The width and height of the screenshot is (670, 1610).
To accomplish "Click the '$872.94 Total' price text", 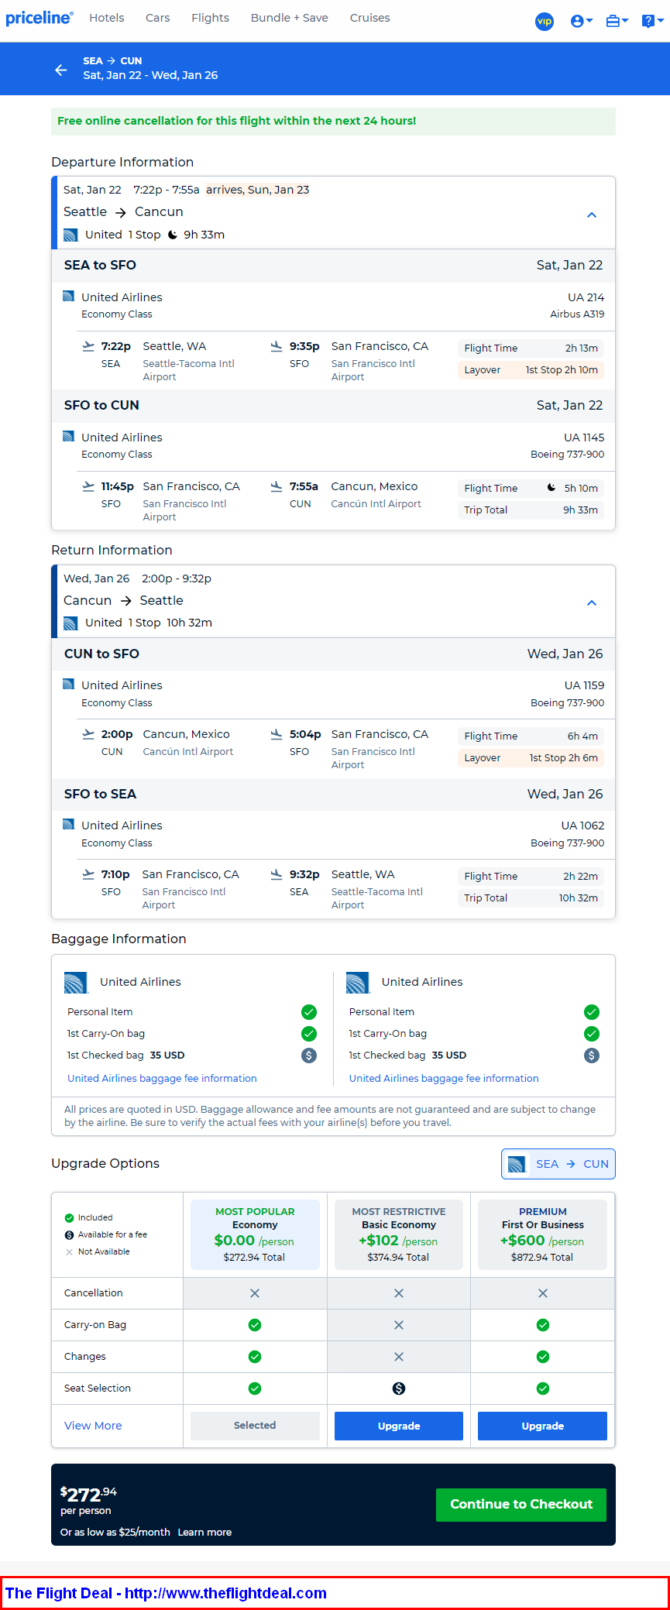I will coord(543,1257).
